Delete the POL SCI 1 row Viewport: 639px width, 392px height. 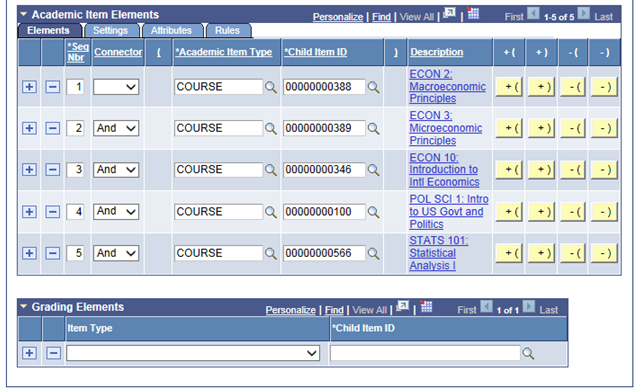[x=53, y=212]
